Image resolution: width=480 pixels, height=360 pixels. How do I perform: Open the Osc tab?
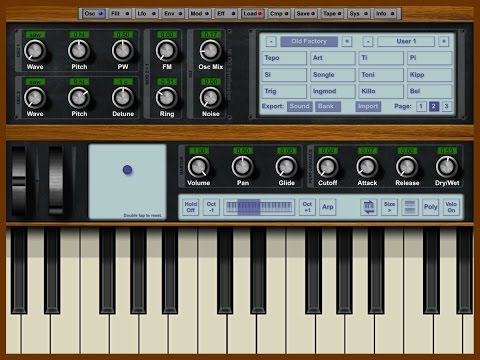point(94,14)
